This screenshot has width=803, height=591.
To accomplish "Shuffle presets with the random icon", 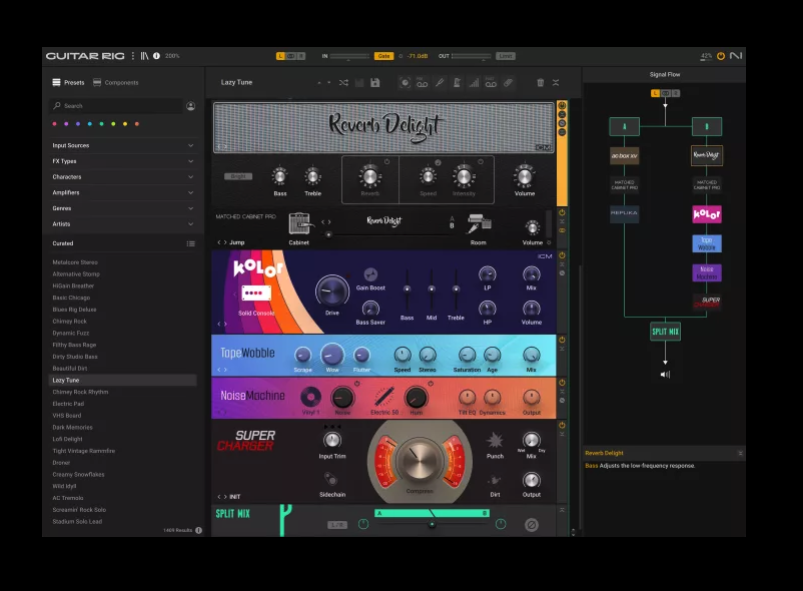I will (x=344, y=82).
